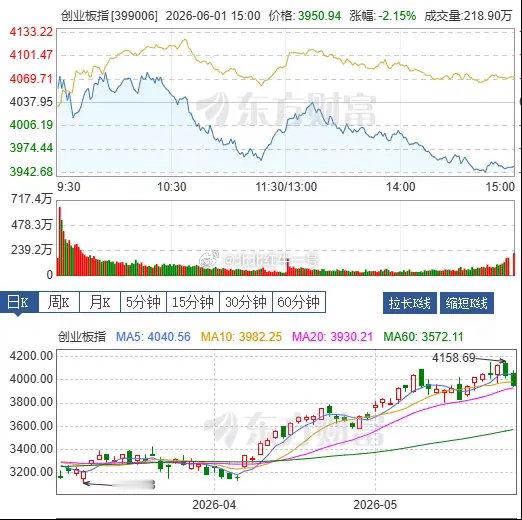522x520 pixels.
Task: Open the 15分钟 chart tab
Action: point(193,302)
